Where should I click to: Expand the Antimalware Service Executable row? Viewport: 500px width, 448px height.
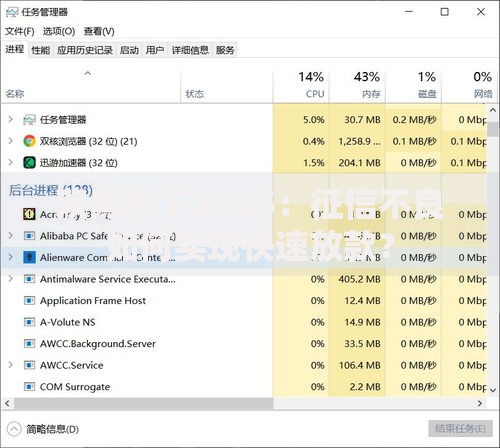tap(11, 279)
